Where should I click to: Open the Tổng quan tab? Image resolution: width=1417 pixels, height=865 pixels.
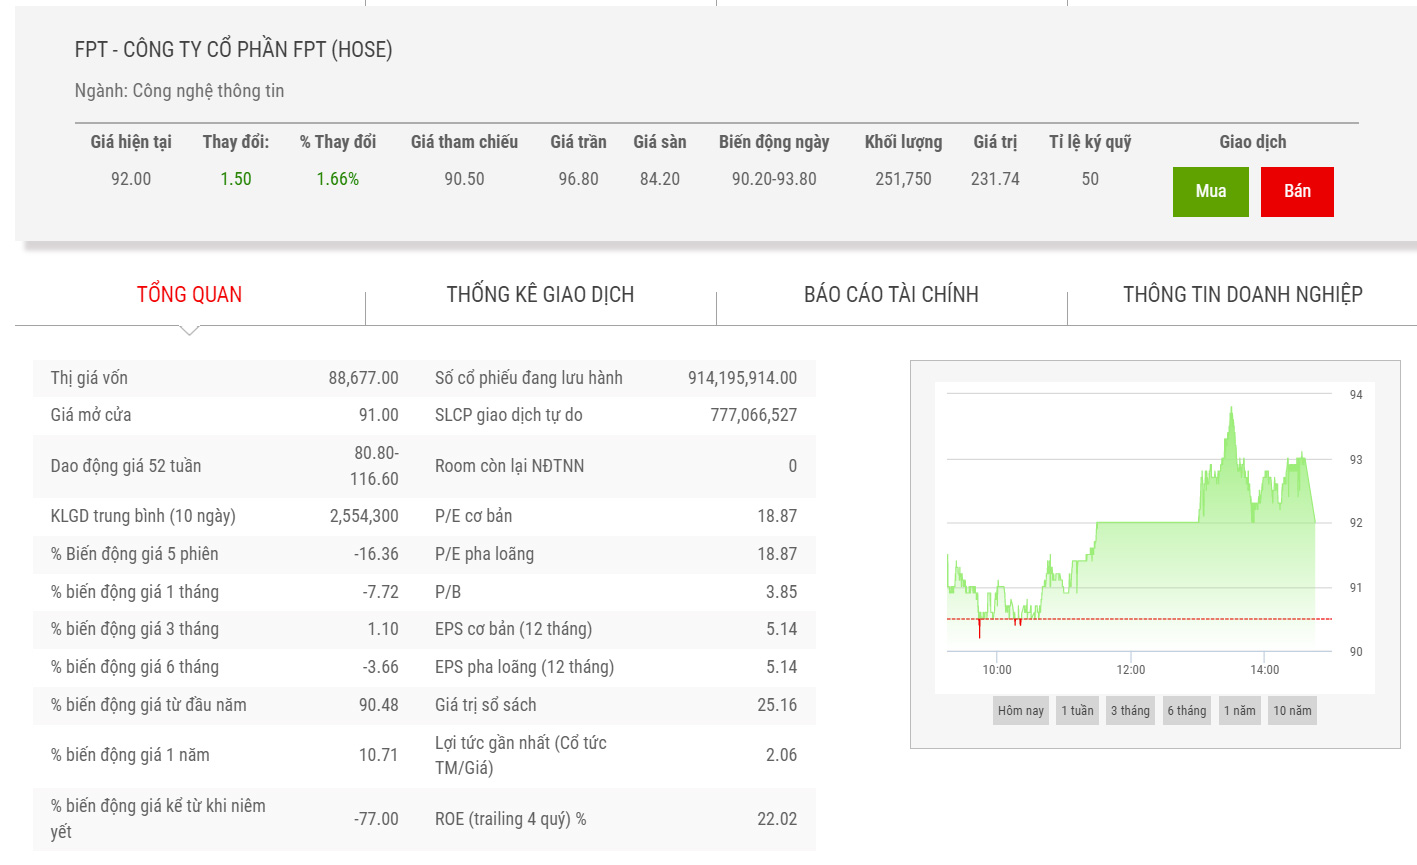(x=189, y=294)
